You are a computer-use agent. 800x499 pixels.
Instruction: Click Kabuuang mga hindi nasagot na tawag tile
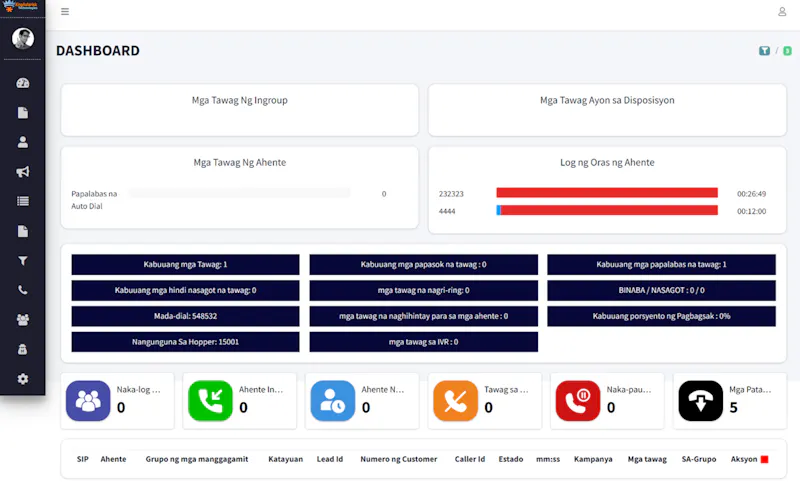(185, 290)
